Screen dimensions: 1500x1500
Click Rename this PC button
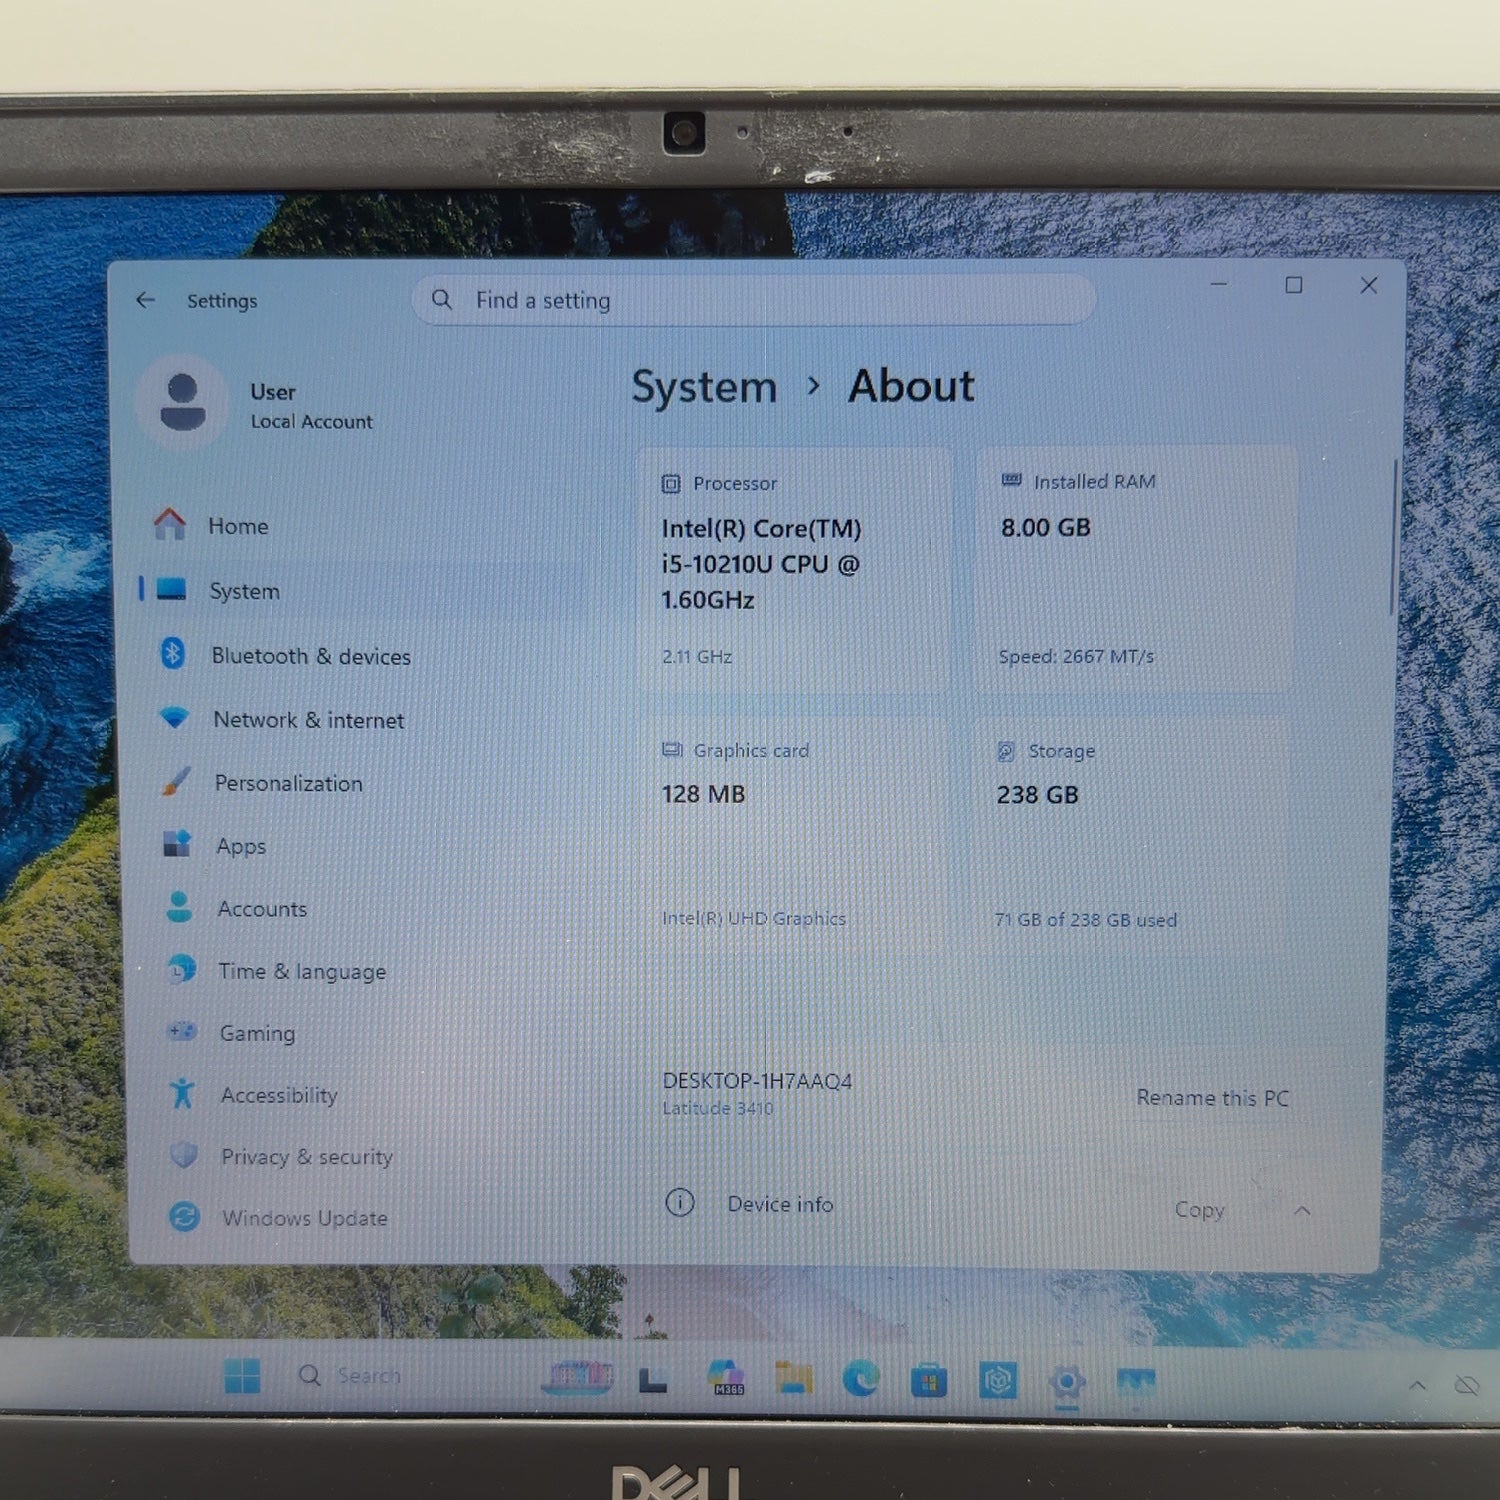coord(1212,1097)
